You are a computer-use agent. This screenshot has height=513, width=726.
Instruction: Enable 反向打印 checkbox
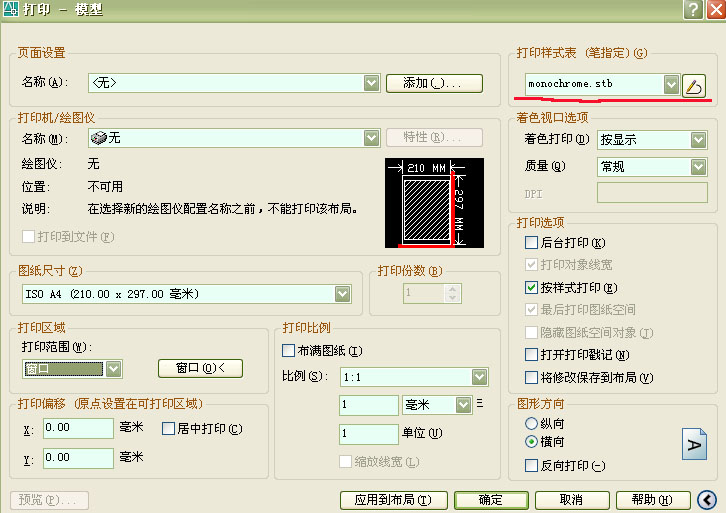(x=531, y=465)
